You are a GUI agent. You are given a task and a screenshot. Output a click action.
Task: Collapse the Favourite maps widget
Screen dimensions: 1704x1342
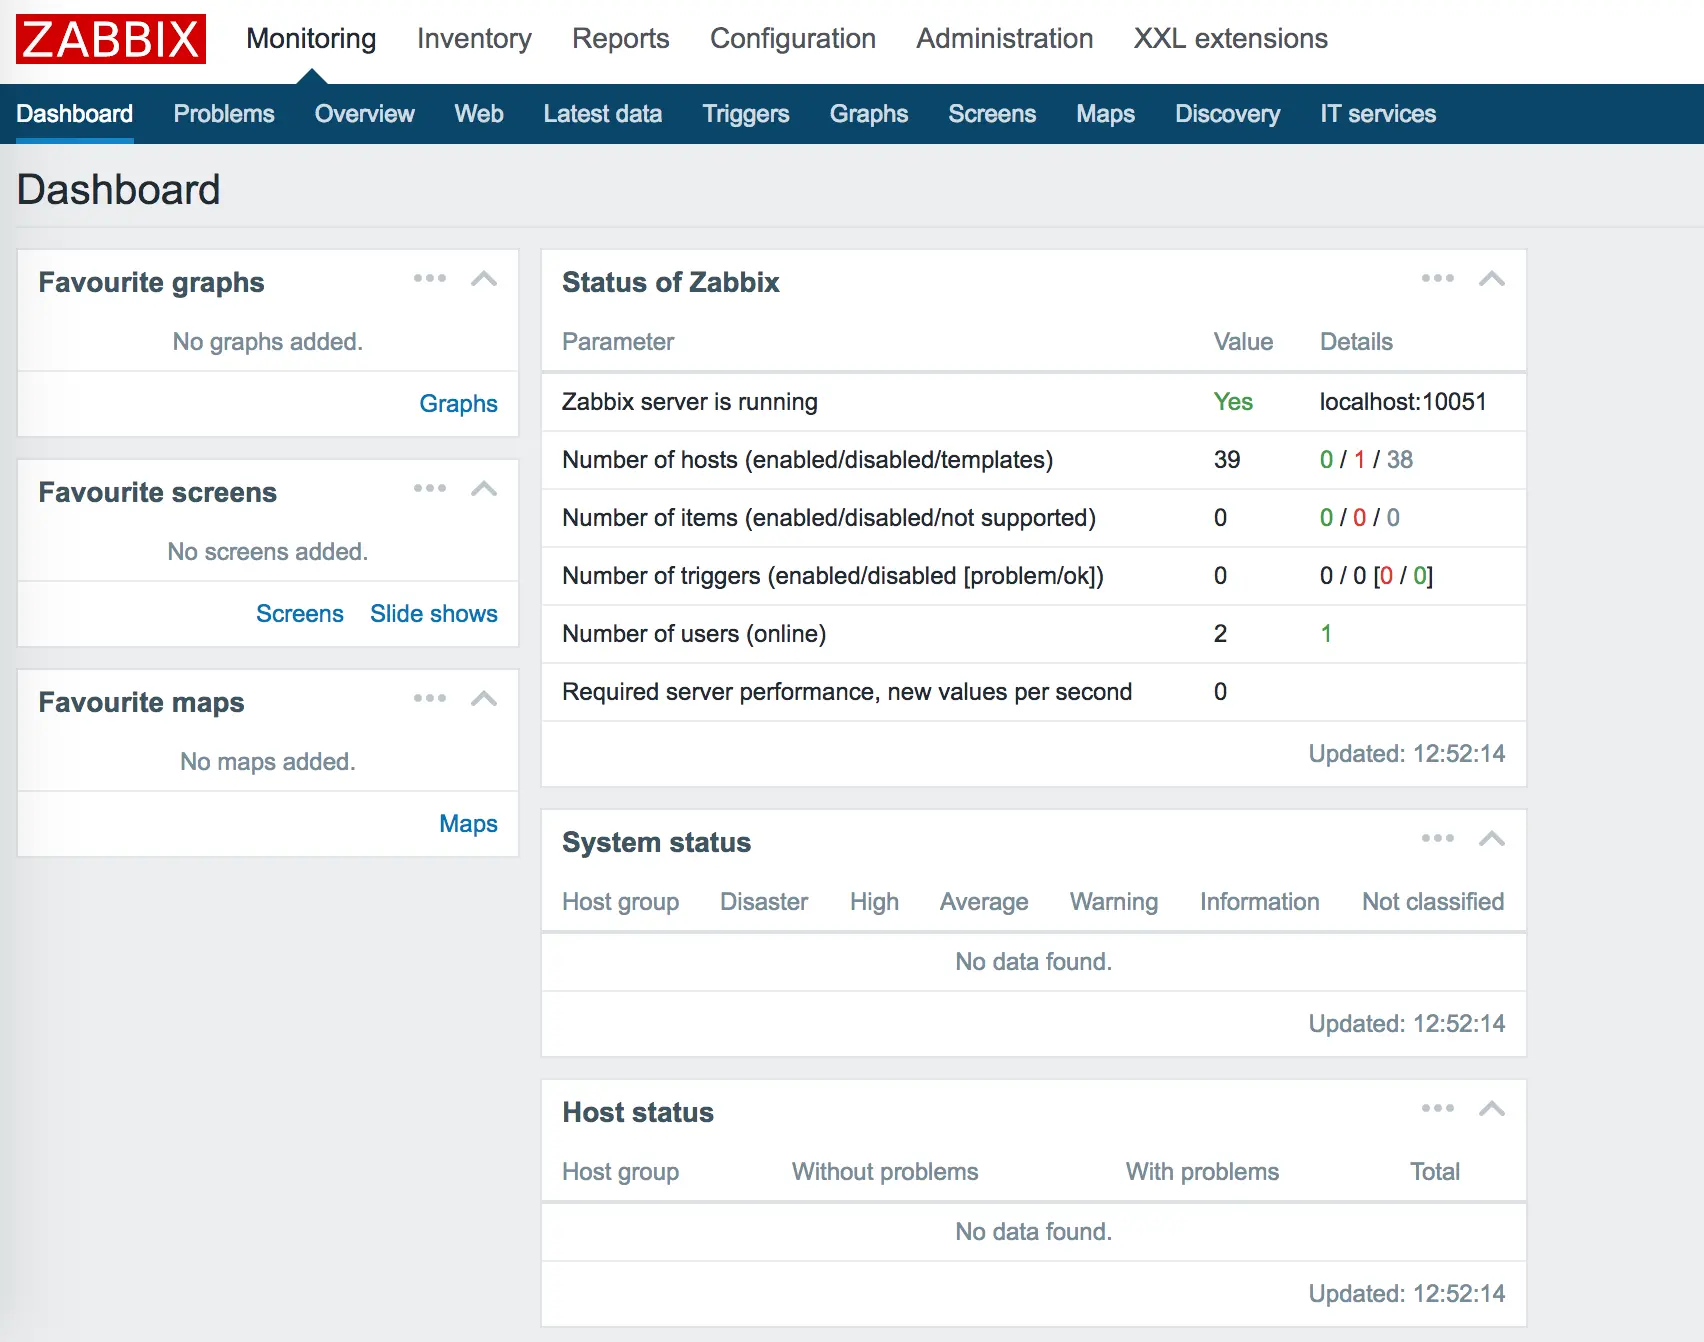pos(484,699)
